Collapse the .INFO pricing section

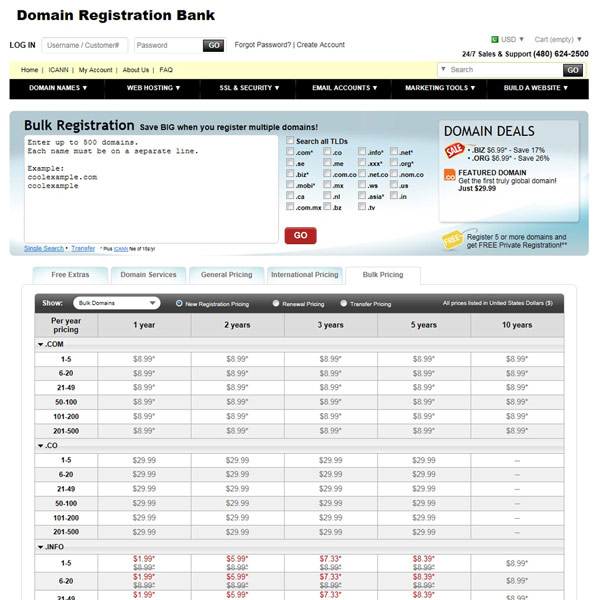[40, 547]
